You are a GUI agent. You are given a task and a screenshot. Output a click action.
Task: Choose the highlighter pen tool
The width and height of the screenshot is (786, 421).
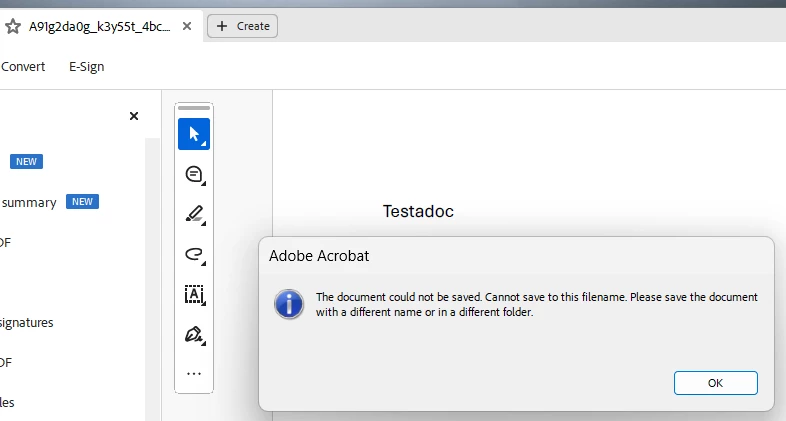[x=194, y=215]
